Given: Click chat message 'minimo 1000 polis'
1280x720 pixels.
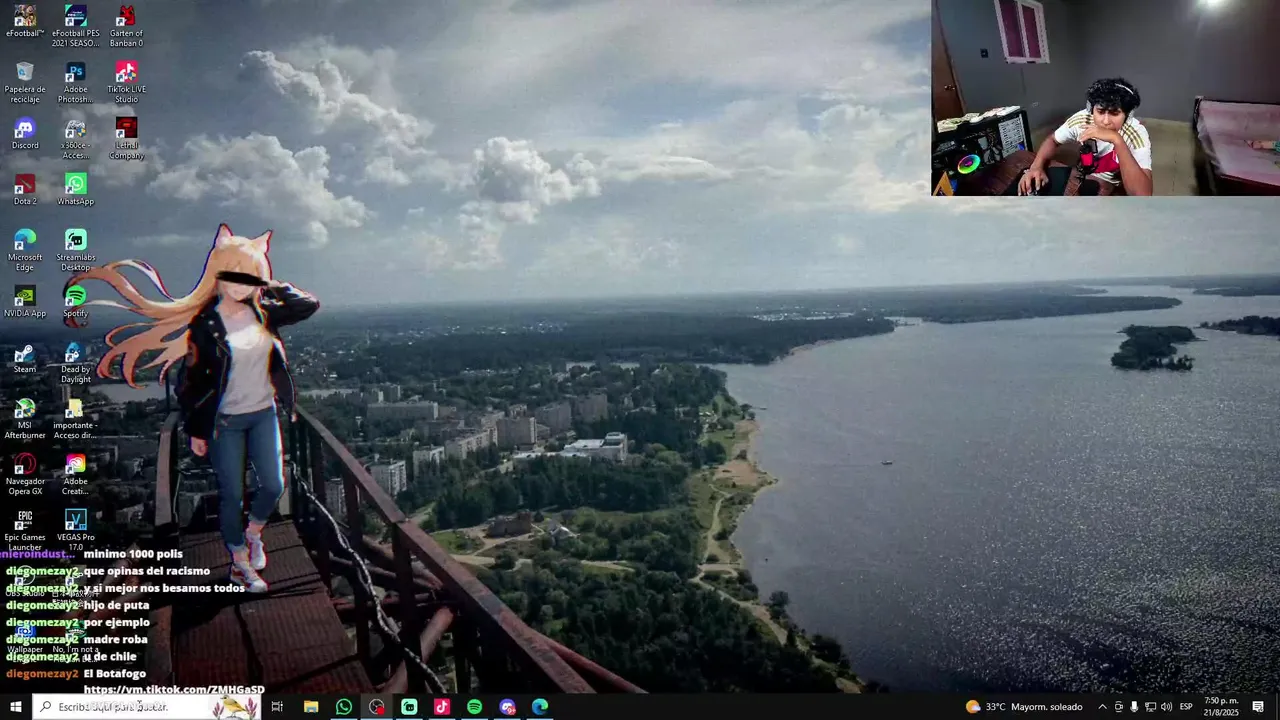Looking at the screenshot, I should click(133, 554).
